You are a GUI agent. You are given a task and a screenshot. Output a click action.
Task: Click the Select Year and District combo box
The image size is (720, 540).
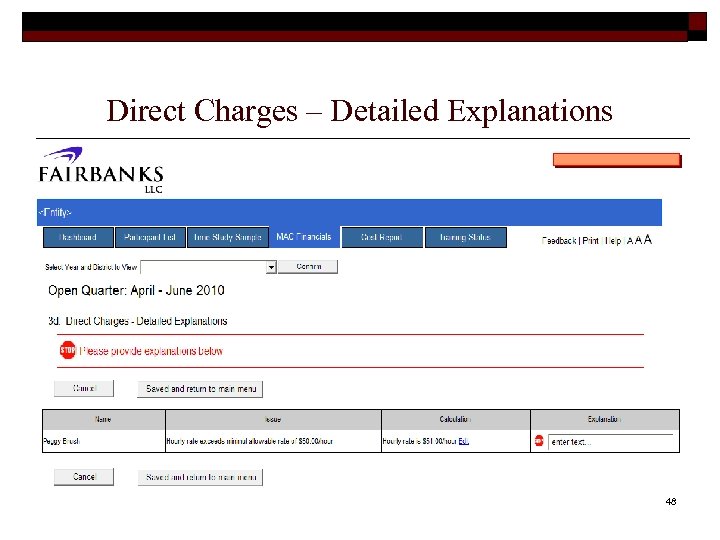208,267
